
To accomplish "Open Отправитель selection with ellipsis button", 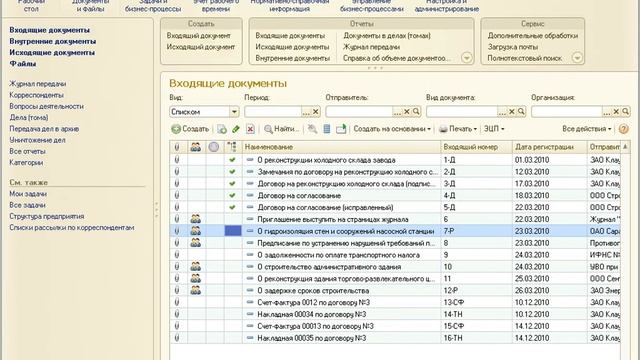I will pyautogui.click(x=398, y=111).
